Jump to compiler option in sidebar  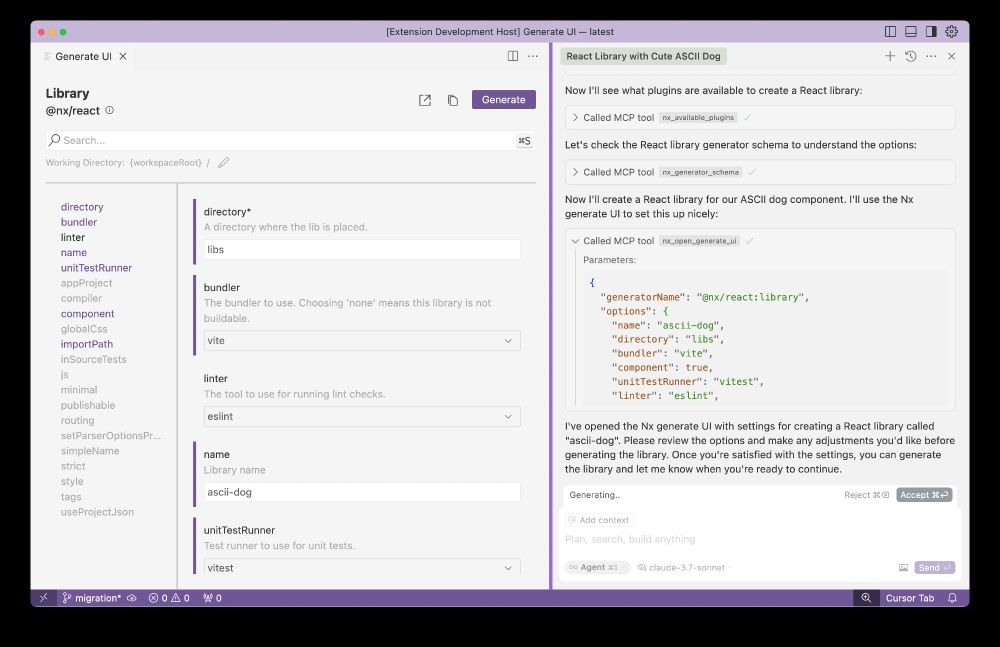(x=81, y=299)
